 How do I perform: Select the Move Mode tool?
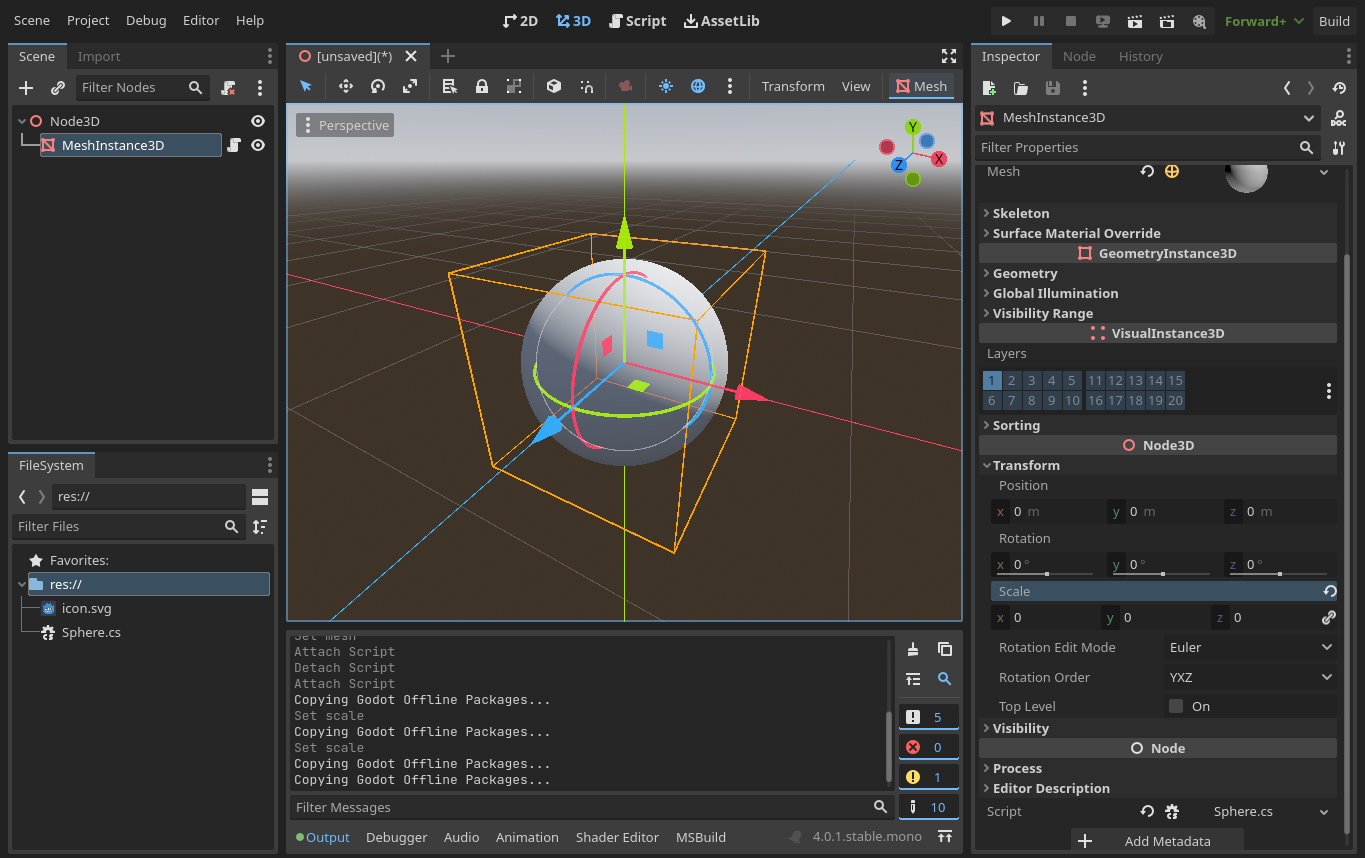coord(345,86)
